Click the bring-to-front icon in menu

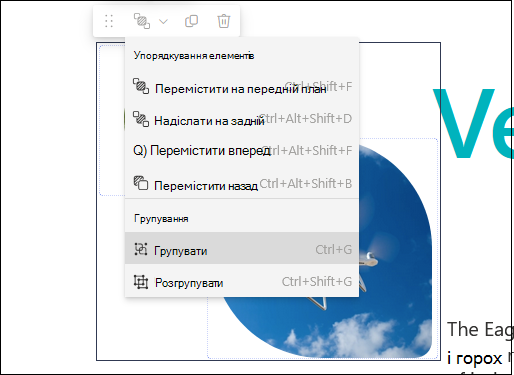141,86
